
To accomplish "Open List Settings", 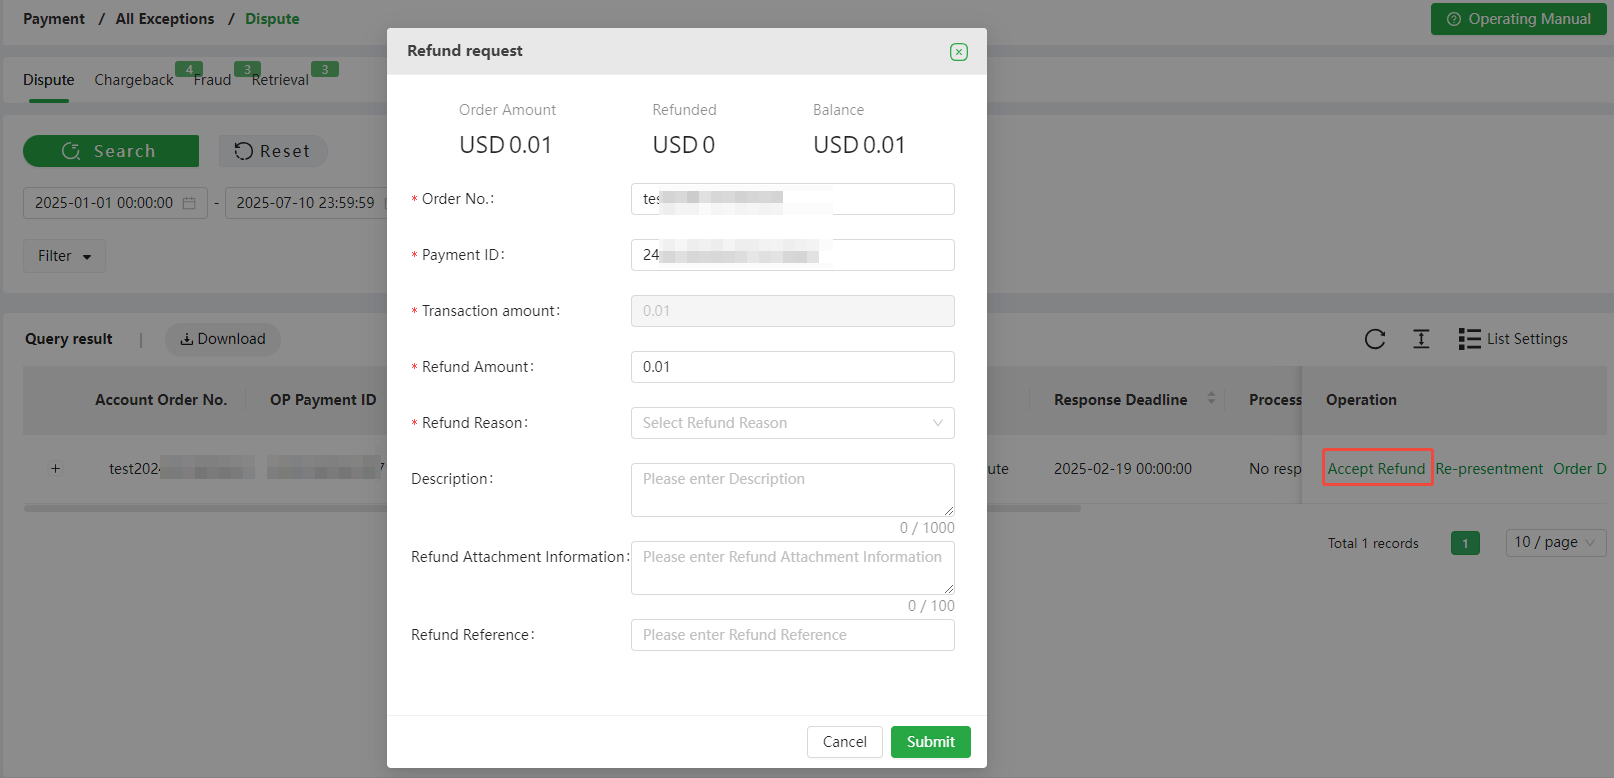I will (x=1513, y=339).
